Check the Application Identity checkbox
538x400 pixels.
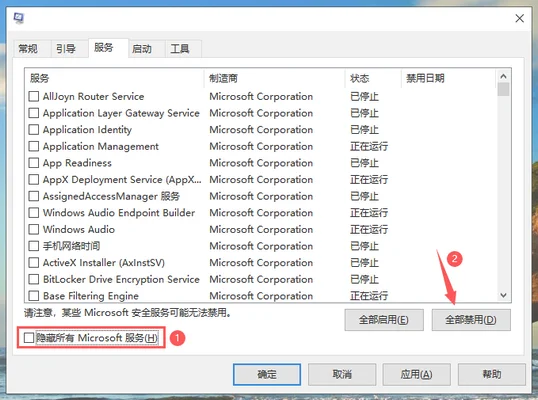point(33,130)
